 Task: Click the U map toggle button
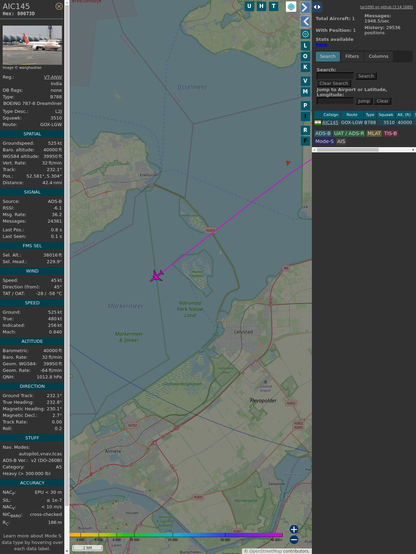point(249,6)
